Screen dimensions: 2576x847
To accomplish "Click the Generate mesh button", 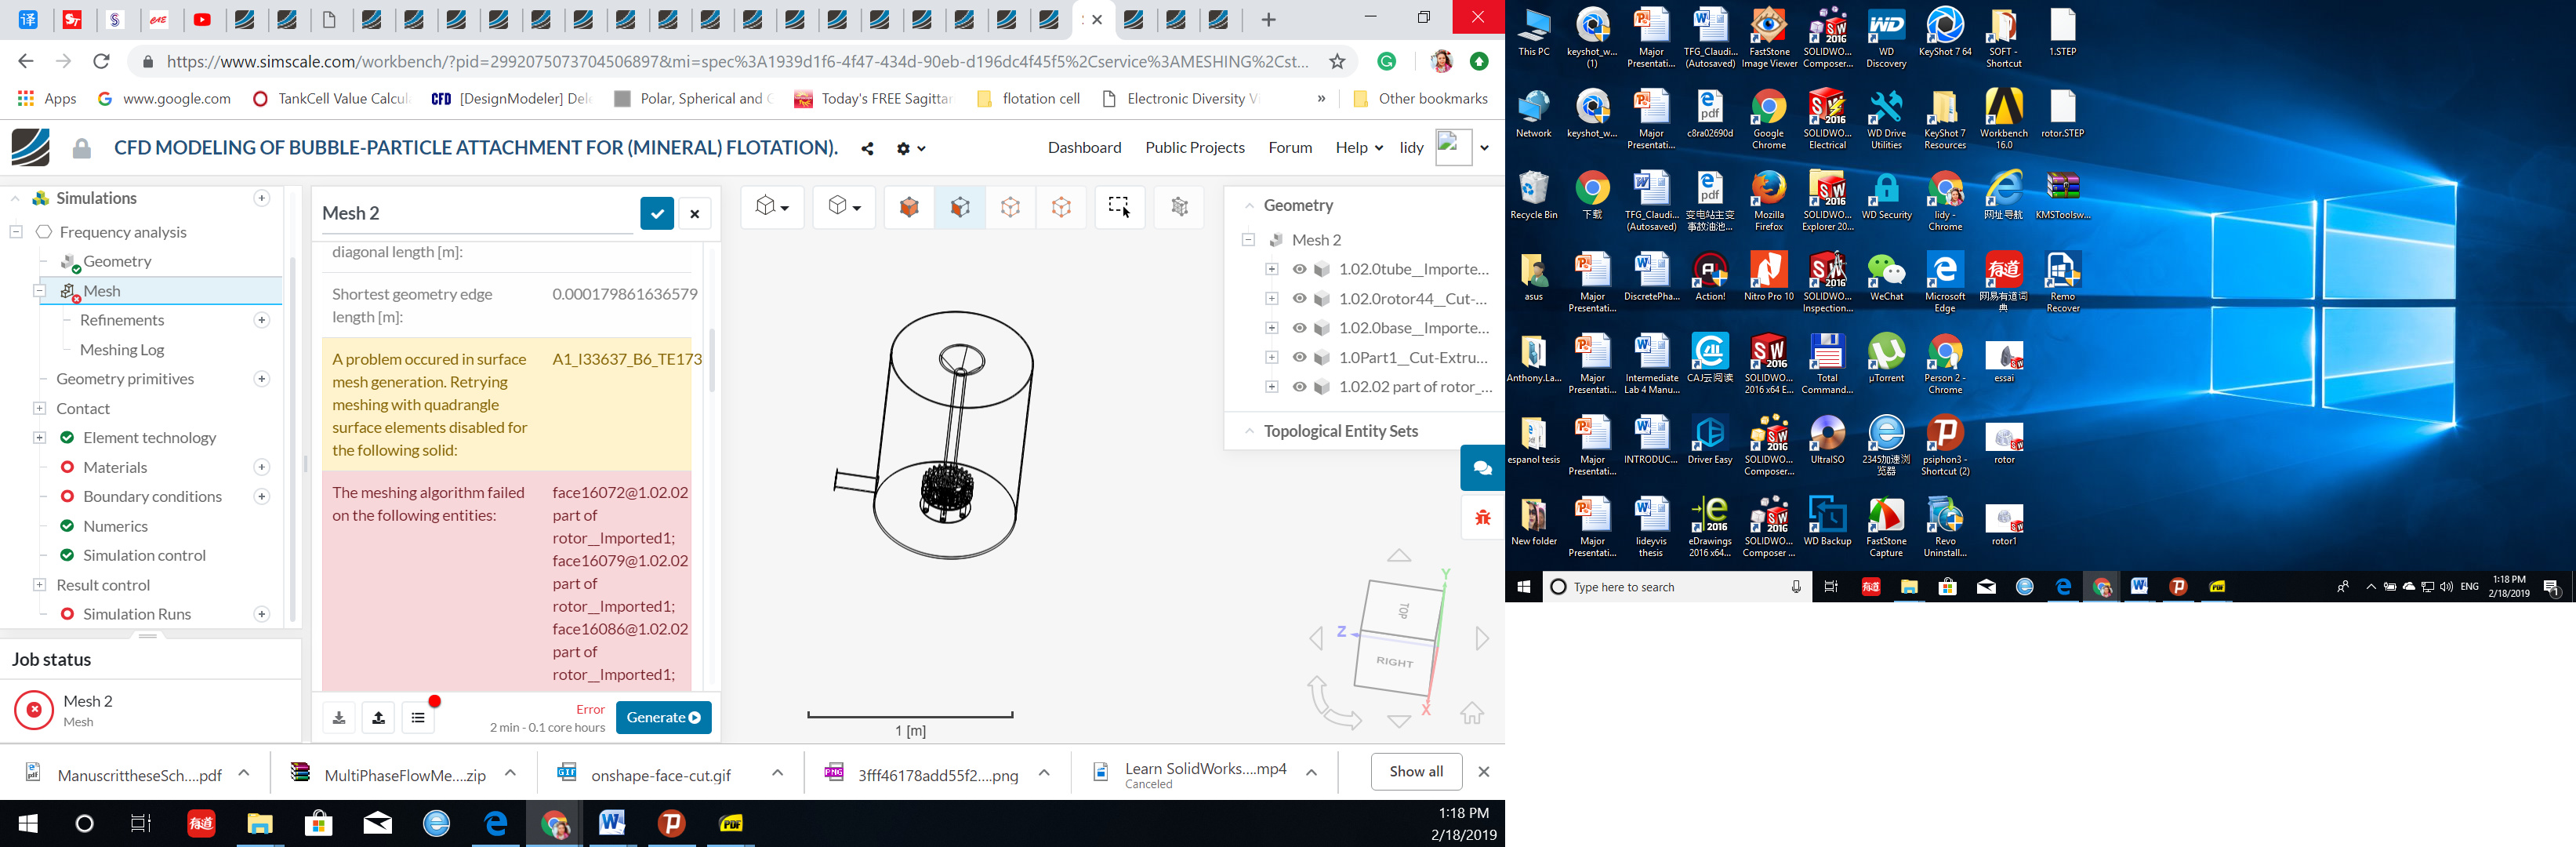I will click(x=663, y=717).
